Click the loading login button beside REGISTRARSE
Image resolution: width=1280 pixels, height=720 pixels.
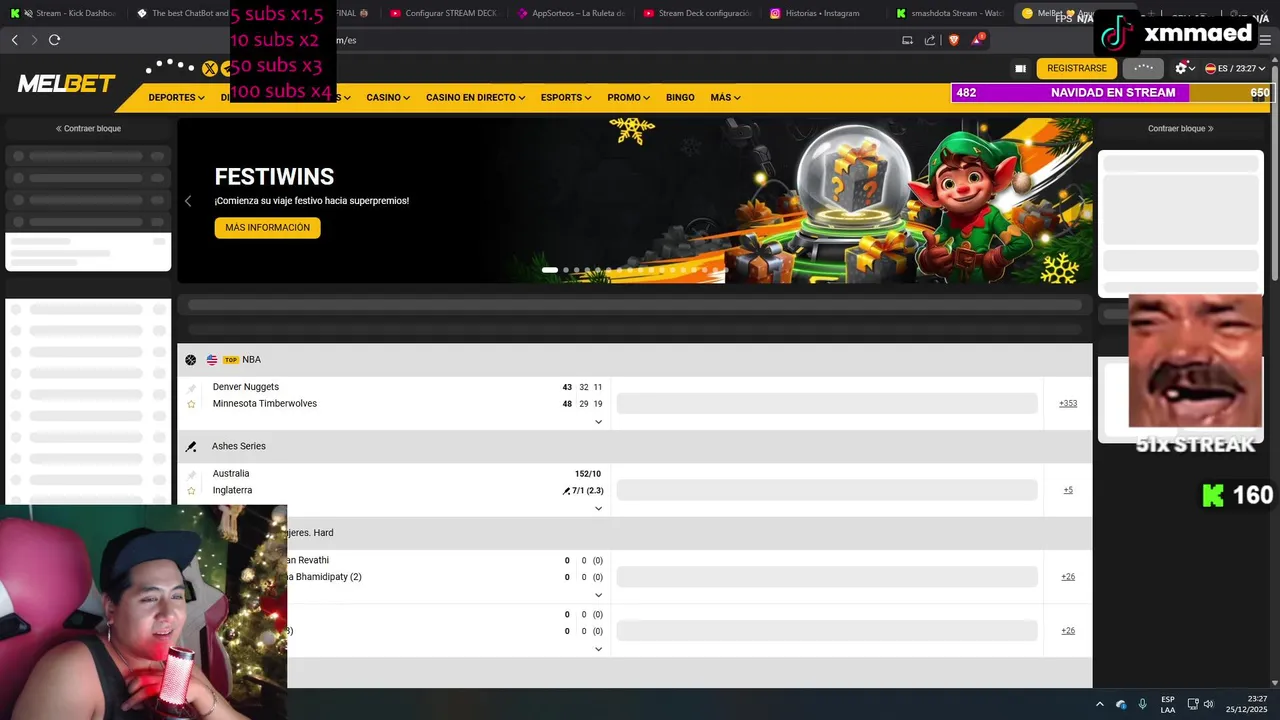[x=1143, y=69]
